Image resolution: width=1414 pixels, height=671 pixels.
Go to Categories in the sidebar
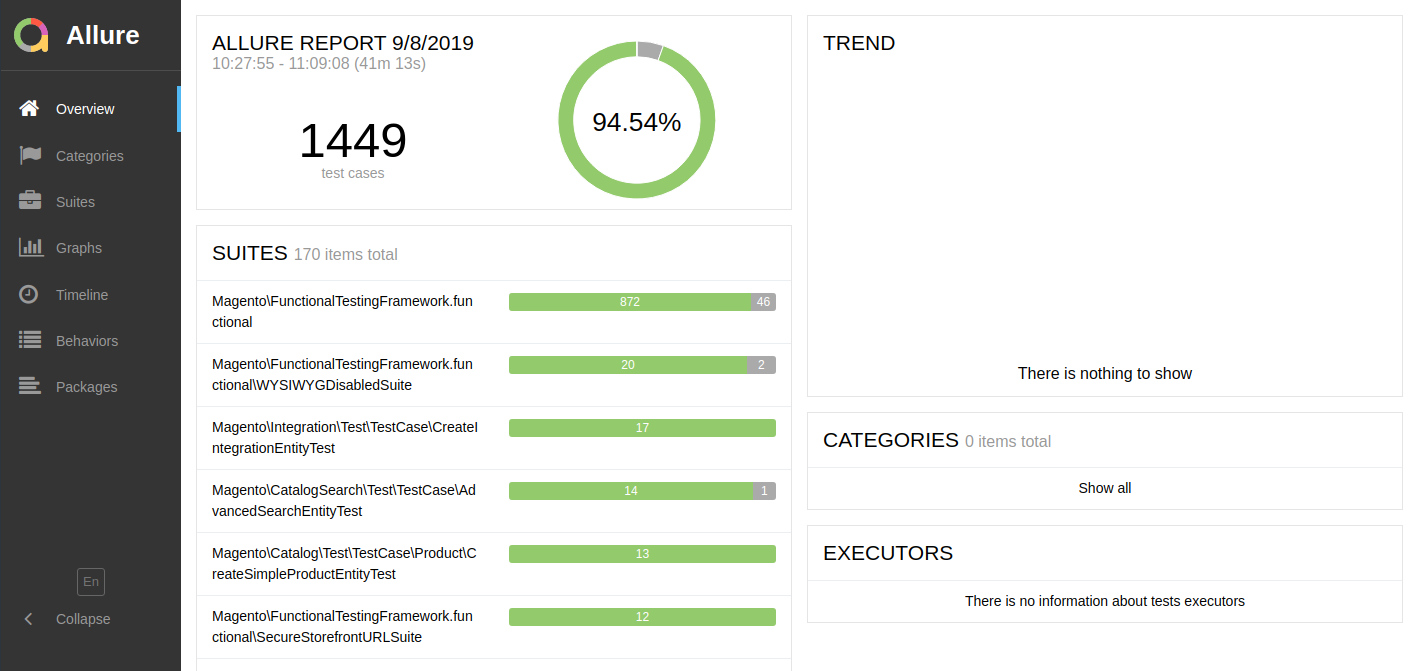[x=90, y=156]
